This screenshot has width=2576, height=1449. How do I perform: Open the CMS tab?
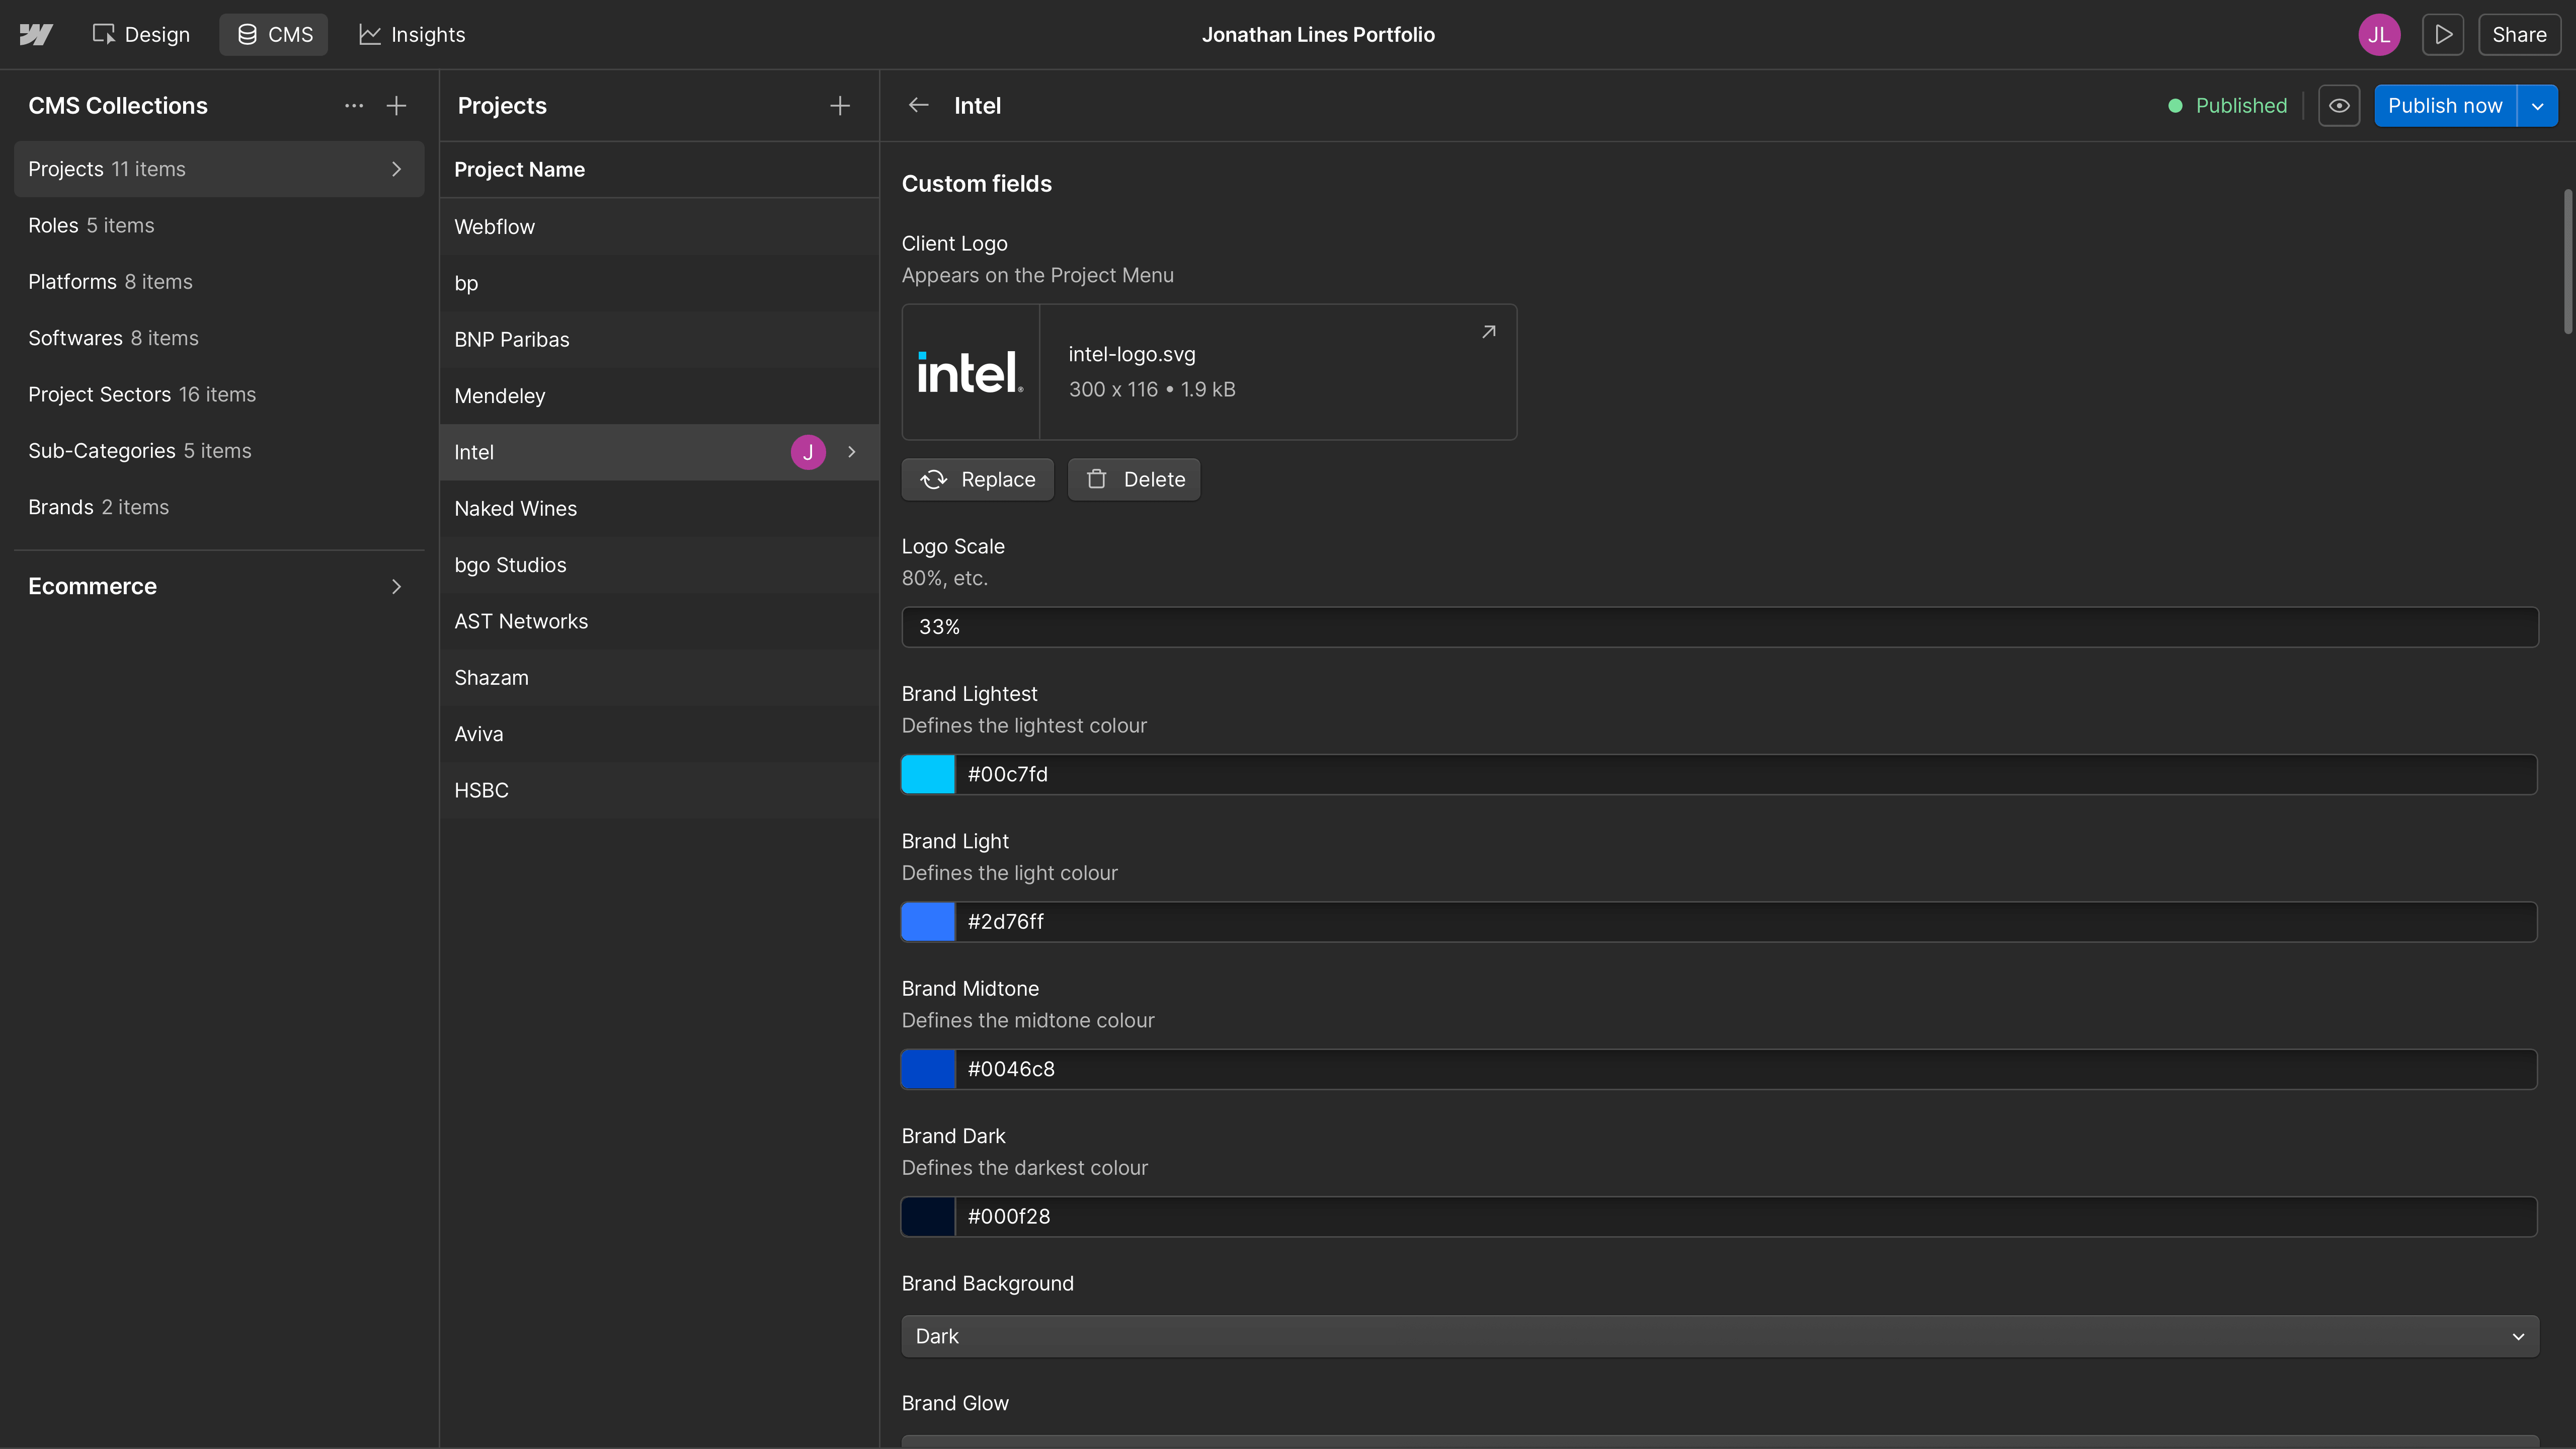point(274,35)
